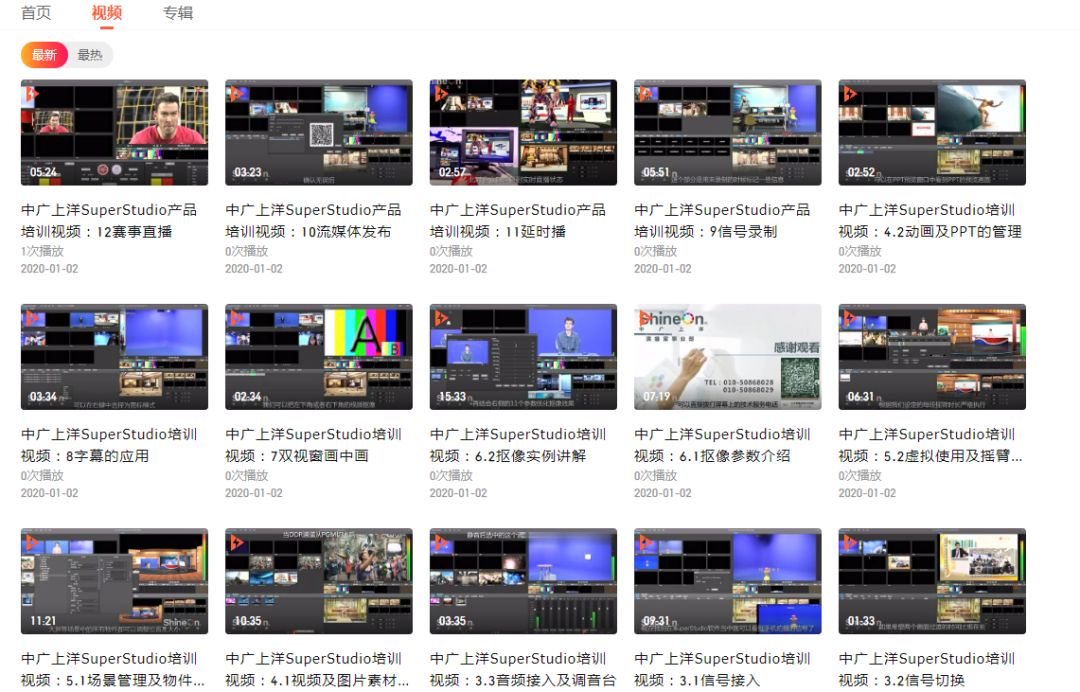1080x692 pixels.
Task: Click 05:24 duration label on first video
Action: coord(43,172)
